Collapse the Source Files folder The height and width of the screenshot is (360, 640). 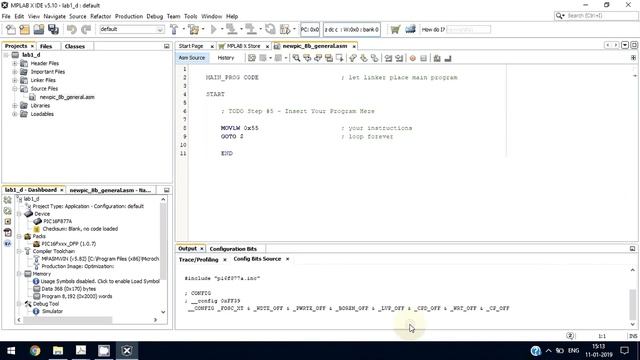pyautogui.click(x=15, y=89)
